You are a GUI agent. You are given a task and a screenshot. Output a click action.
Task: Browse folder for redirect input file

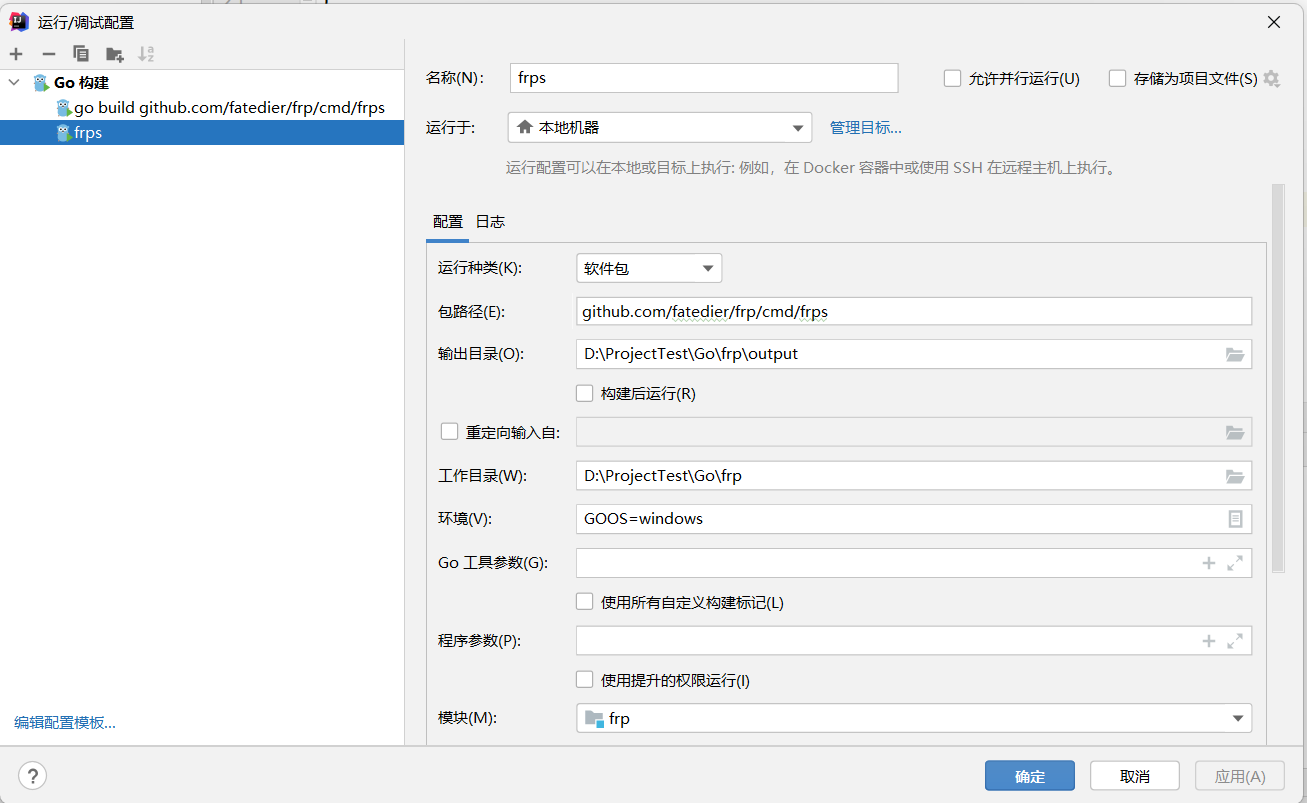1235,432
